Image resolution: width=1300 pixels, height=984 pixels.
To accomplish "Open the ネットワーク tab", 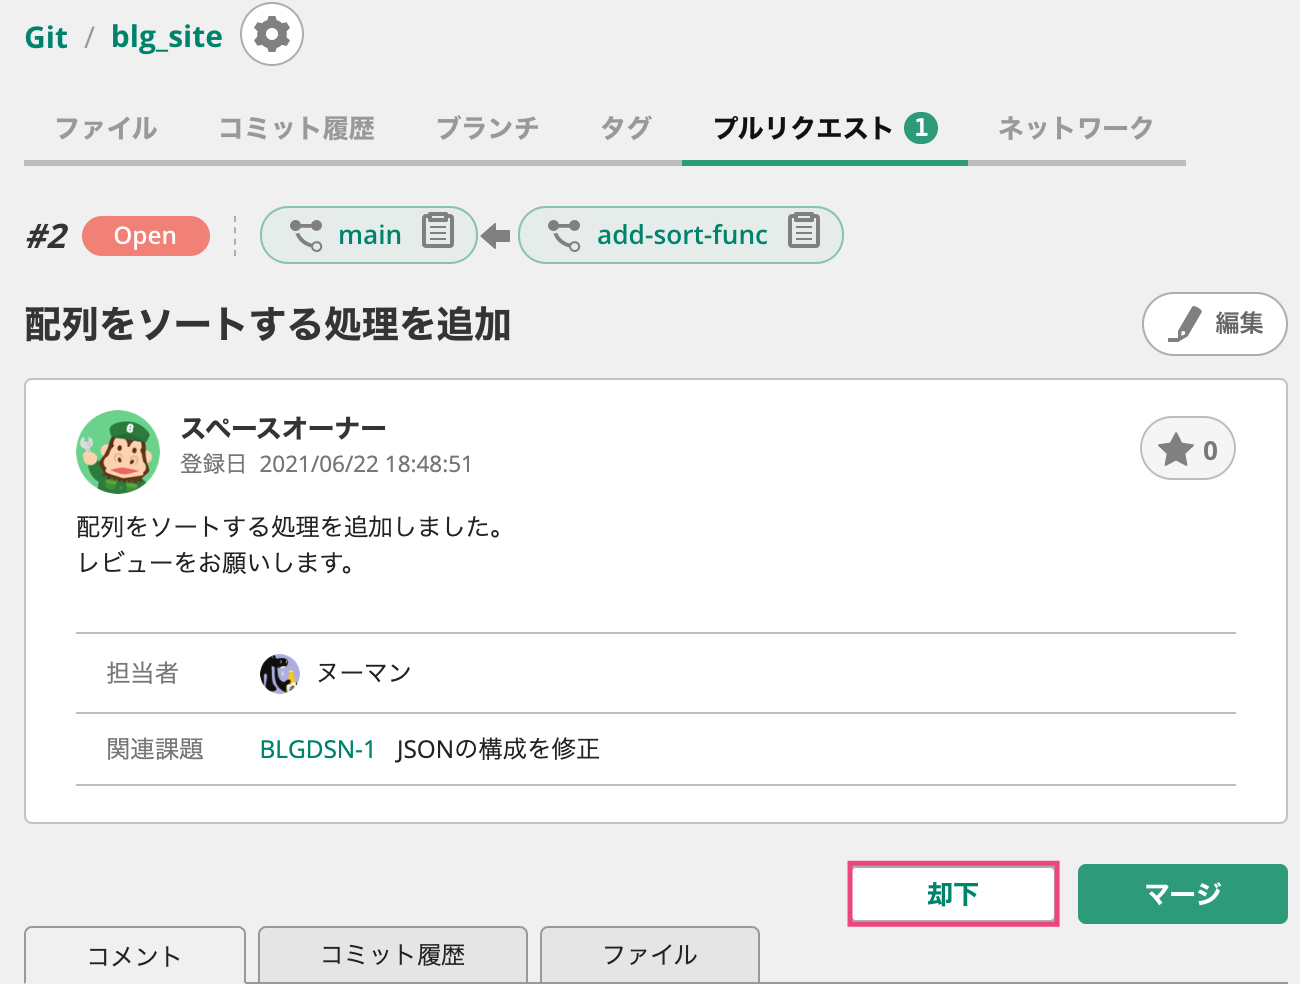I will [1074, 128].
